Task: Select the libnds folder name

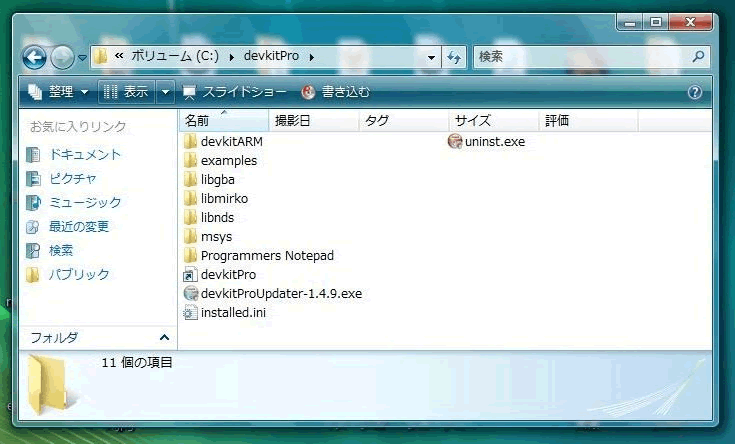Action: point(217,218)
